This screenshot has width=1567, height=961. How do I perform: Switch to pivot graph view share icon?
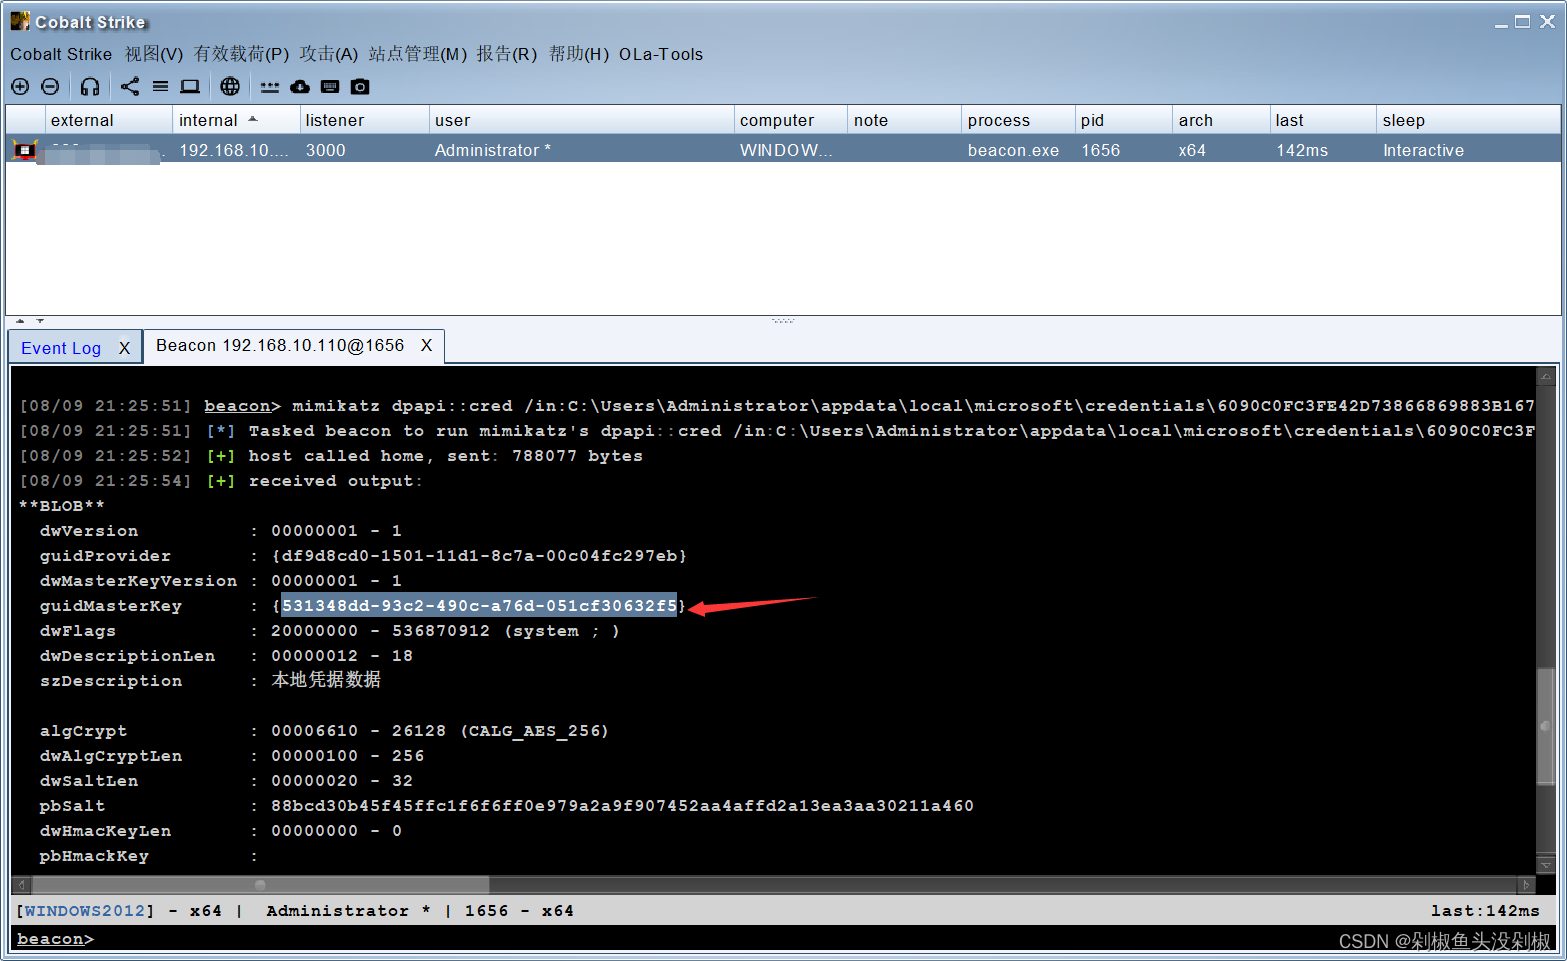click(x=130, y=87)
